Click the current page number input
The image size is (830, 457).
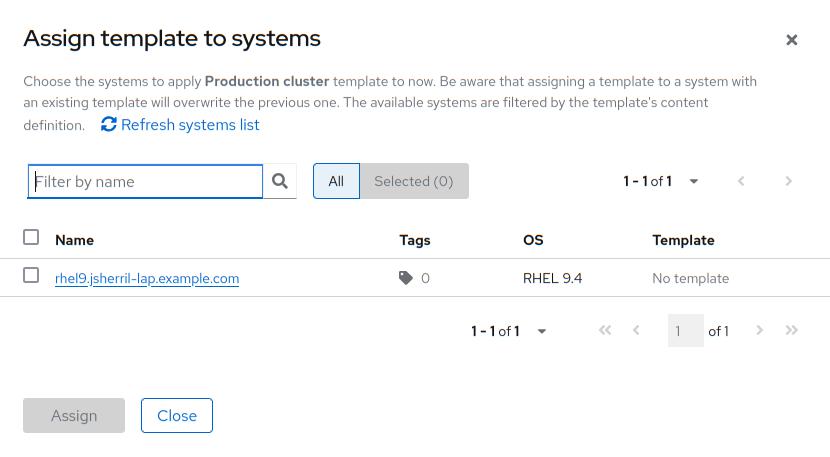685,331
